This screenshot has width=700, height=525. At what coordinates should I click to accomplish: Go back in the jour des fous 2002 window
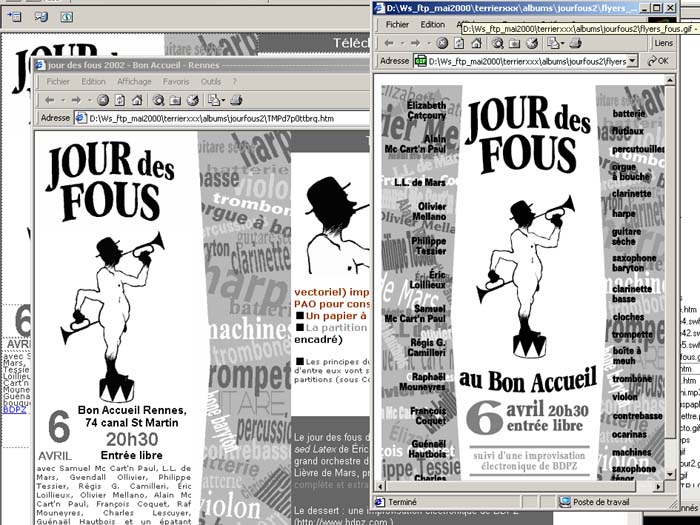click(x=50, y=100)
